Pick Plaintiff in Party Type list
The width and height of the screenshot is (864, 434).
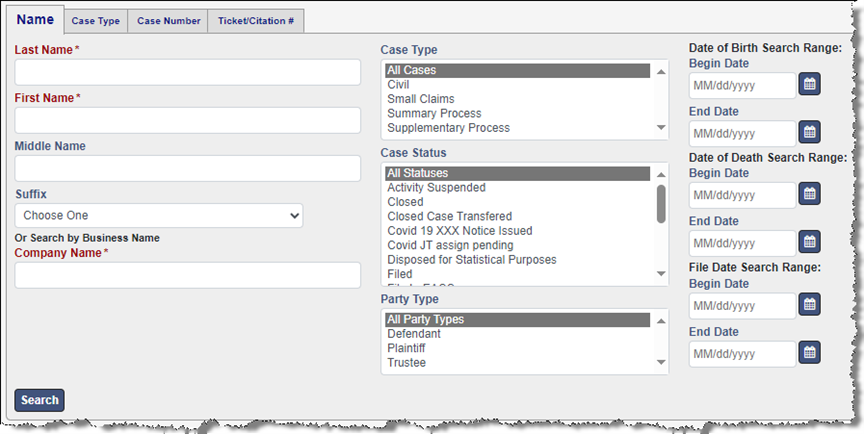pos(407,348)
